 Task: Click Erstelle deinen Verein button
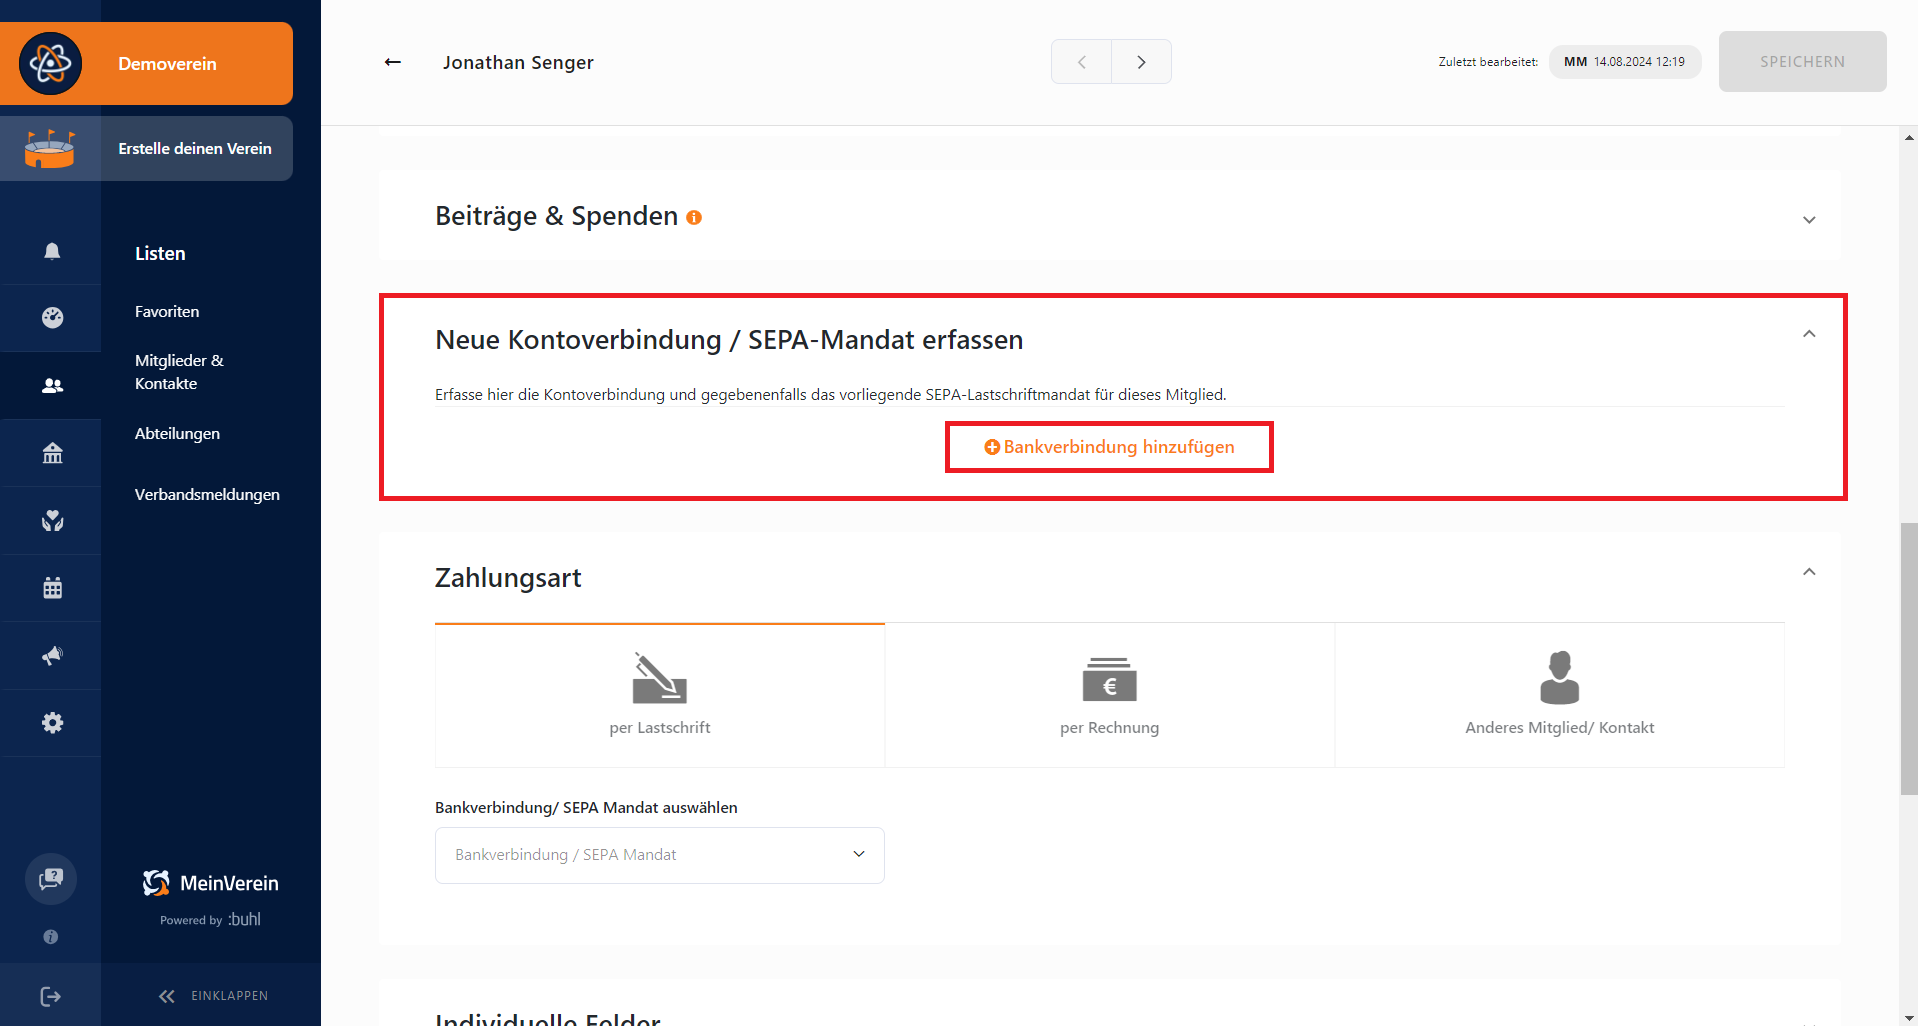[x=146, y=149]
